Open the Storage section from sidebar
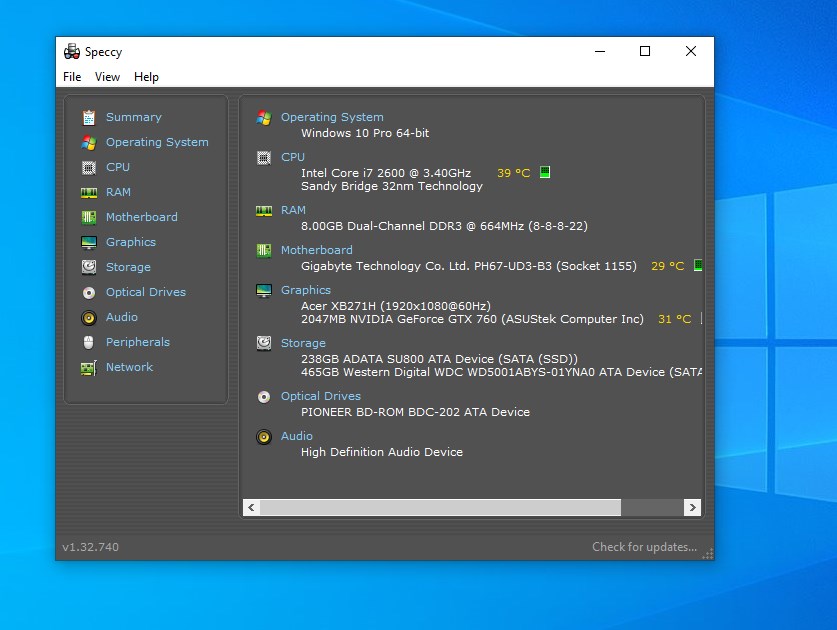 128,267
